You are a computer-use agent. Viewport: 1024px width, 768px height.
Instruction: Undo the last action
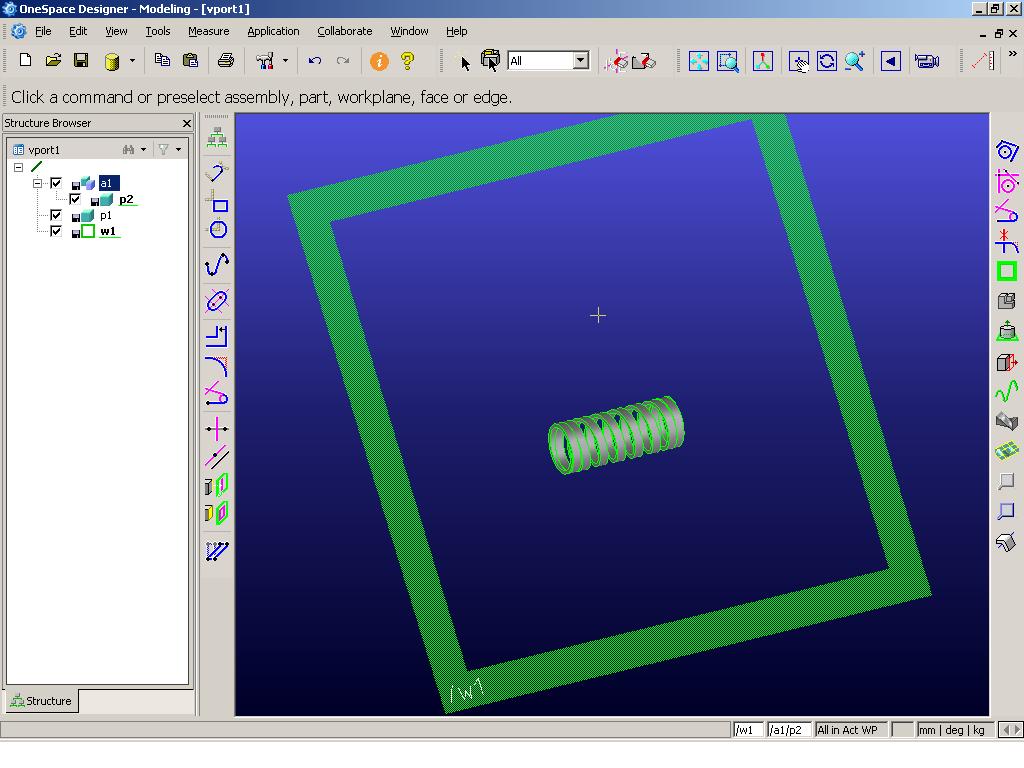[315, 61]
